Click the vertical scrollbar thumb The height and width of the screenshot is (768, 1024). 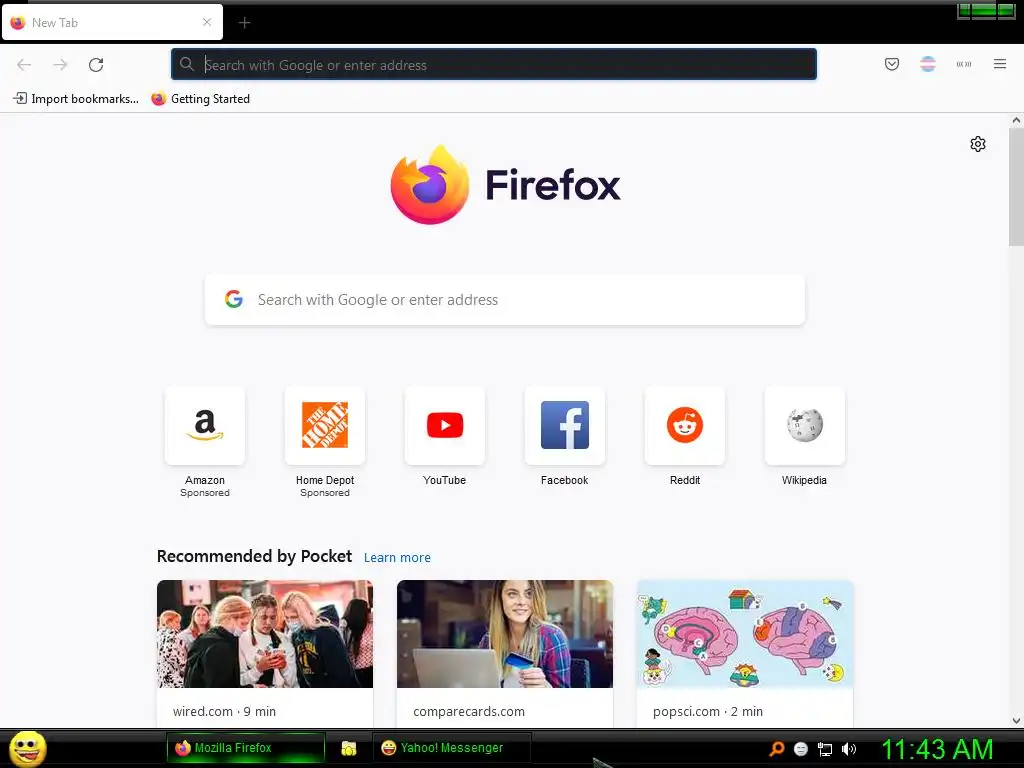1016,187
